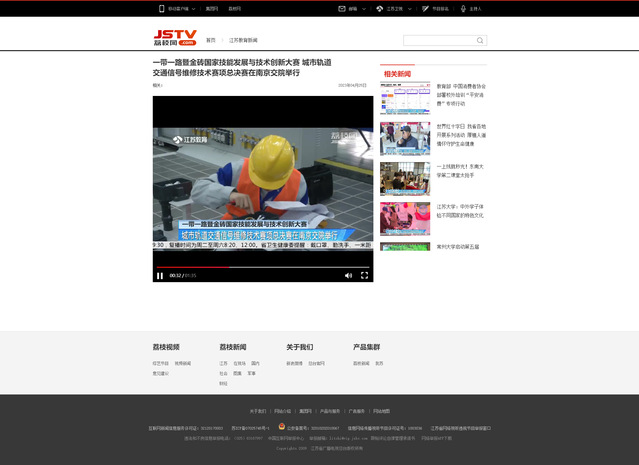The image size is (639, 465).
Task: Enter fullscreen mode on the video player
Action: [364, 275]
